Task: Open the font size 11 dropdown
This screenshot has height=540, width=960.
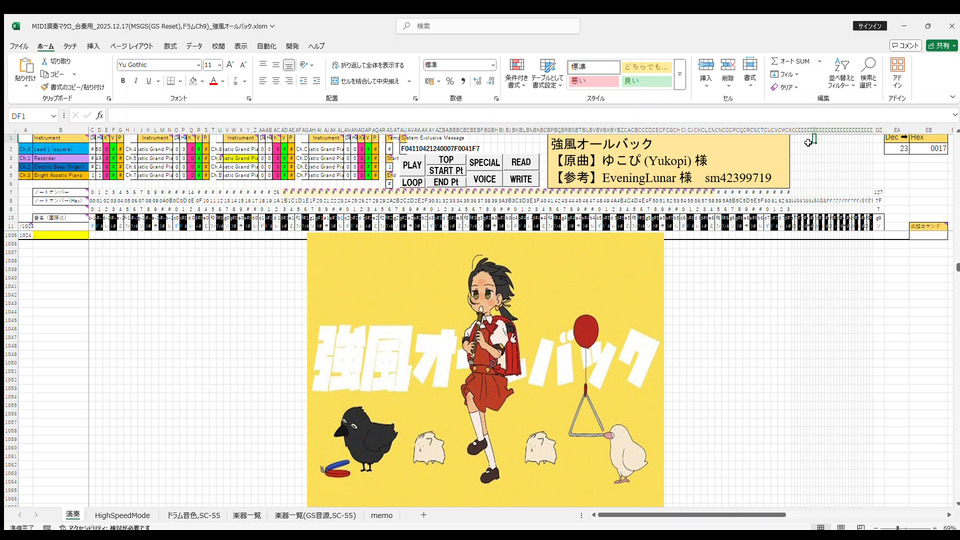Action: [x=219, y=65]
